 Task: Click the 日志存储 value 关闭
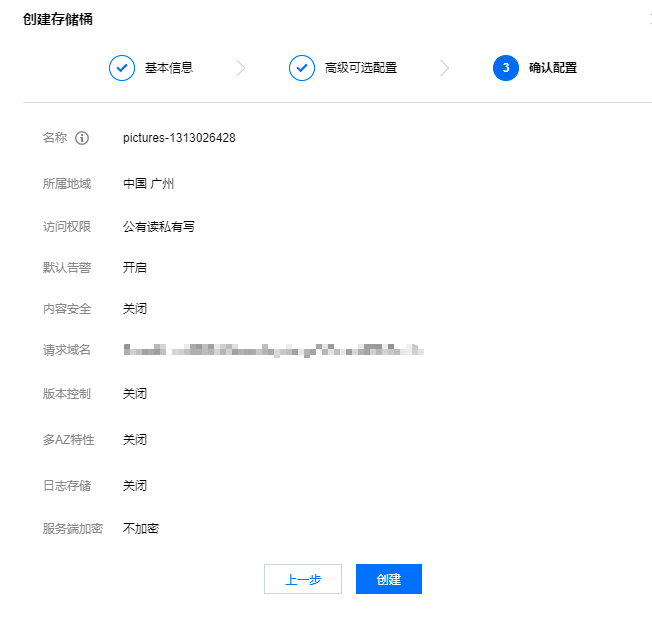coord(135,486)
